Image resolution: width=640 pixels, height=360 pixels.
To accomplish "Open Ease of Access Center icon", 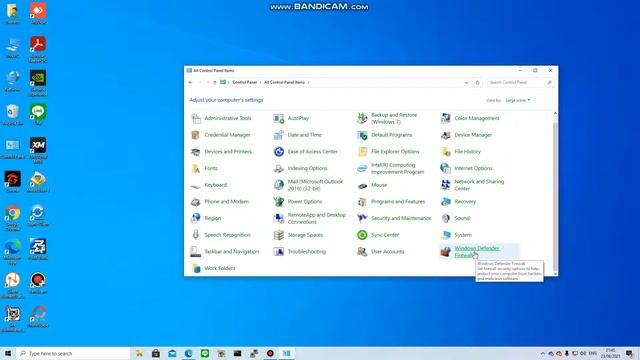I will pos(279,152).
